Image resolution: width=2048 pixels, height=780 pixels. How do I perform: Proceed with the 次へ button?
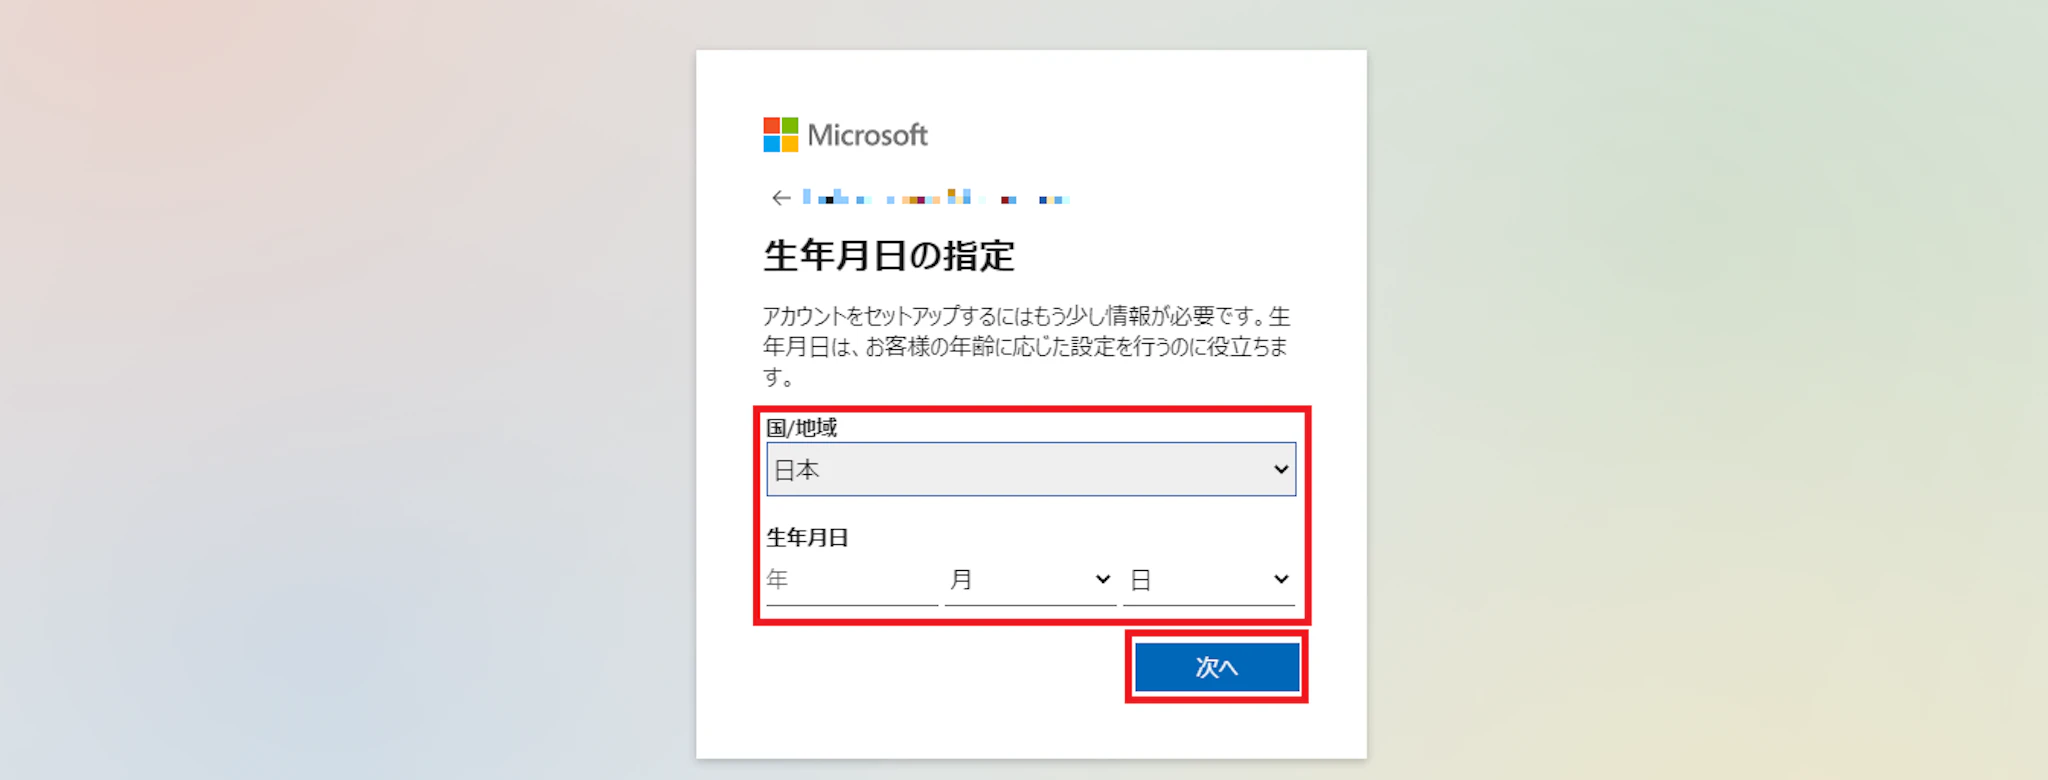[1217, 667]
